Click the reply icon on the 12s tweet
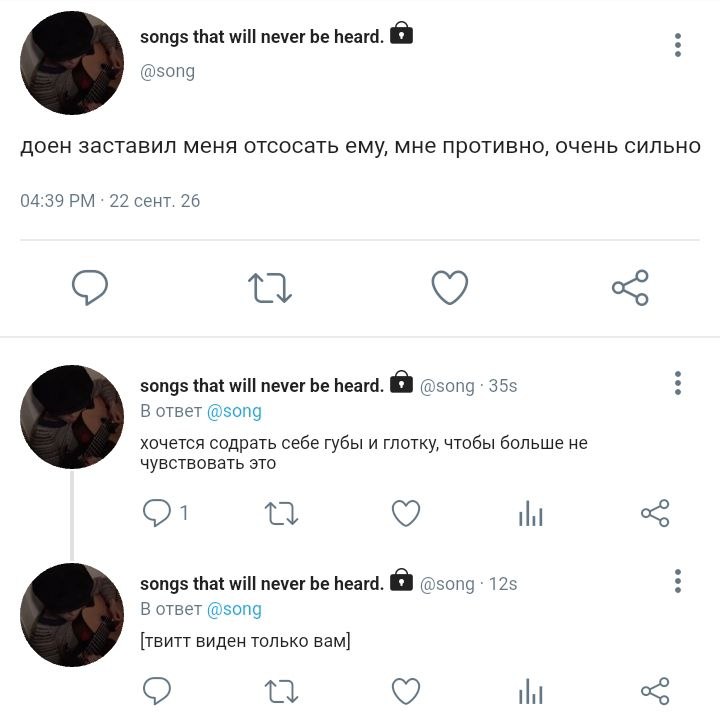Viewport: 720px width, 718px height. pos(157,691)
